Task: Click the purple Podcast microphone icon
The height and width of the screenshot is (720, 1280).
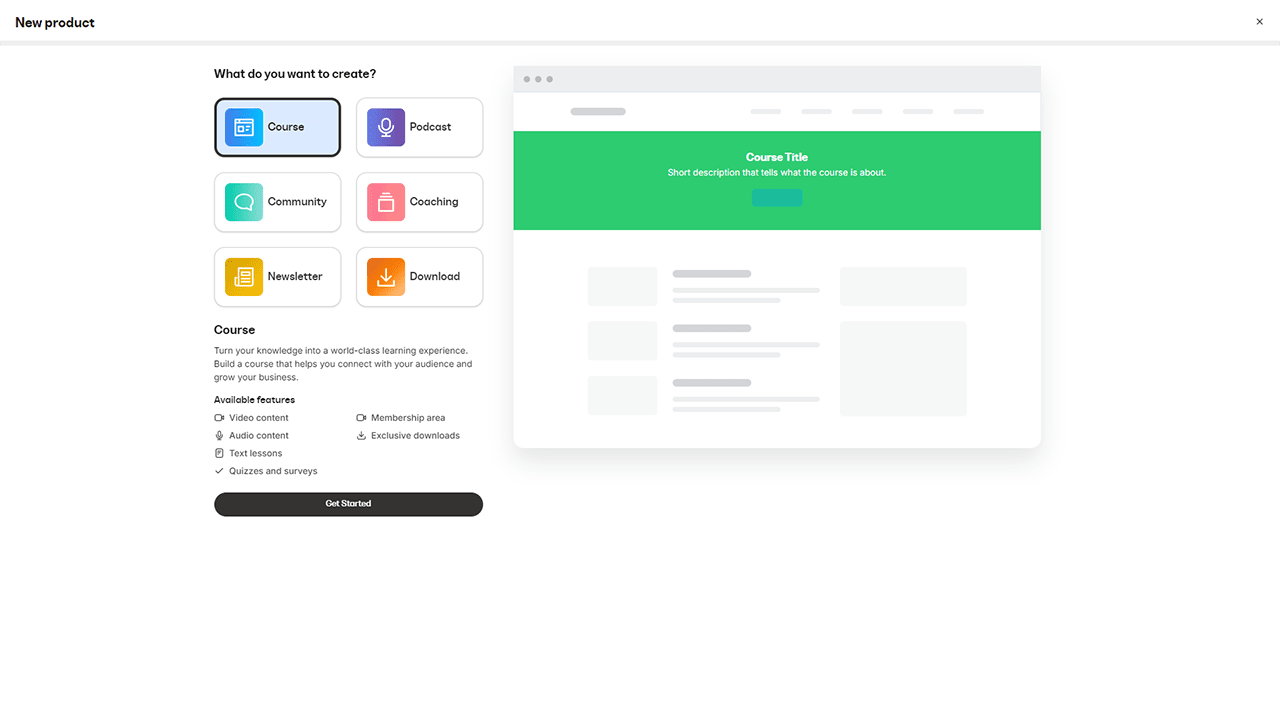Action: (386, 127)
